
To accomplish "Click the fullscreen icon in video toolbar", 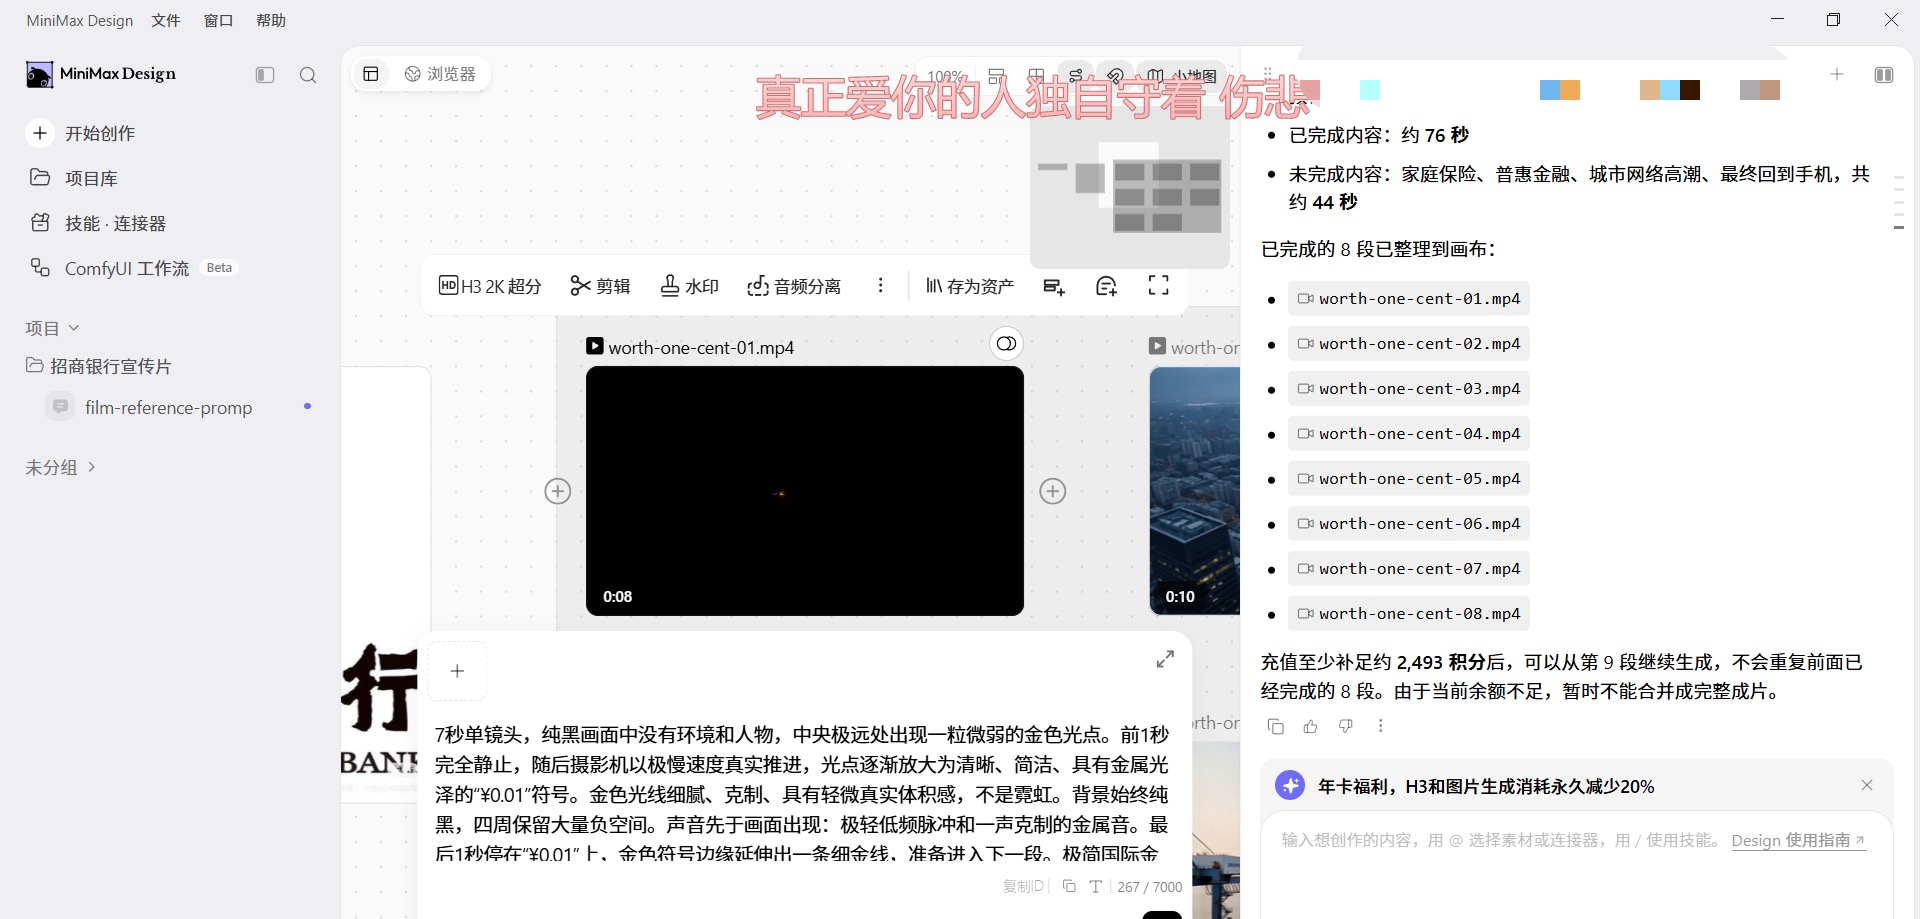I will [x=1158, y=286].
